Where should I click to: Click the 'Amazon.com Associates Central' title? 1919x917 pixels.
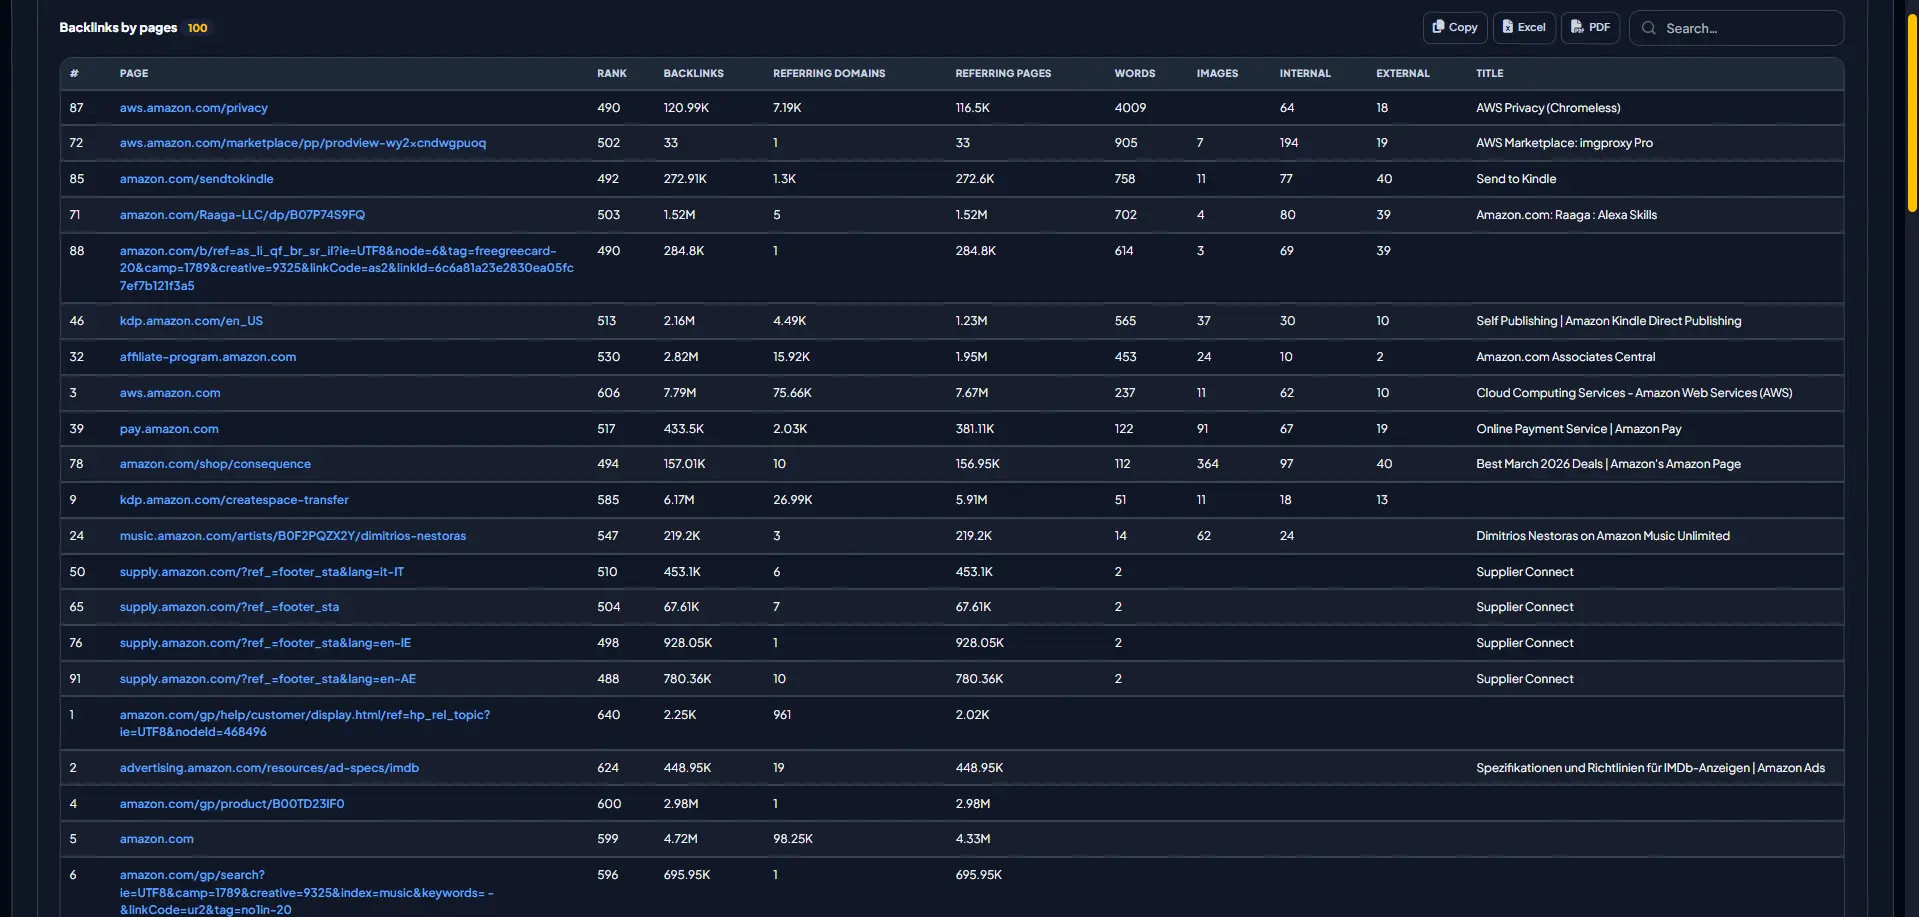click(1565, 357)
